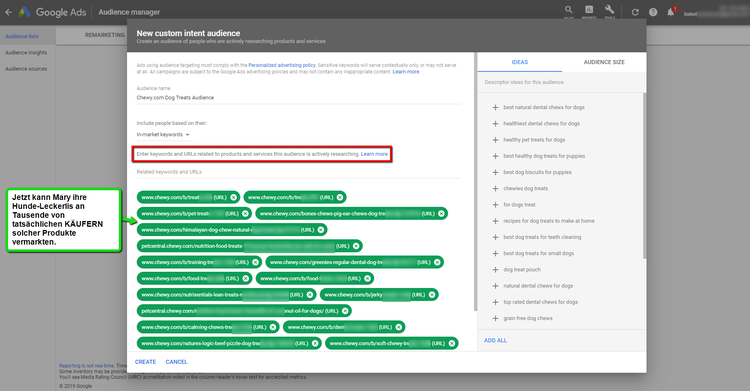
Task: Remove the training-tre URL chip
Action: pos(255,262)
